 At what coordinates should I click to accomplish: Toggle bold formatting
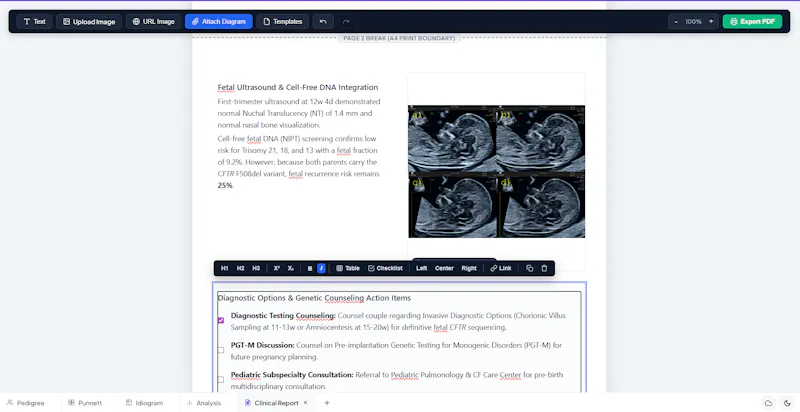tap(310, 268)
